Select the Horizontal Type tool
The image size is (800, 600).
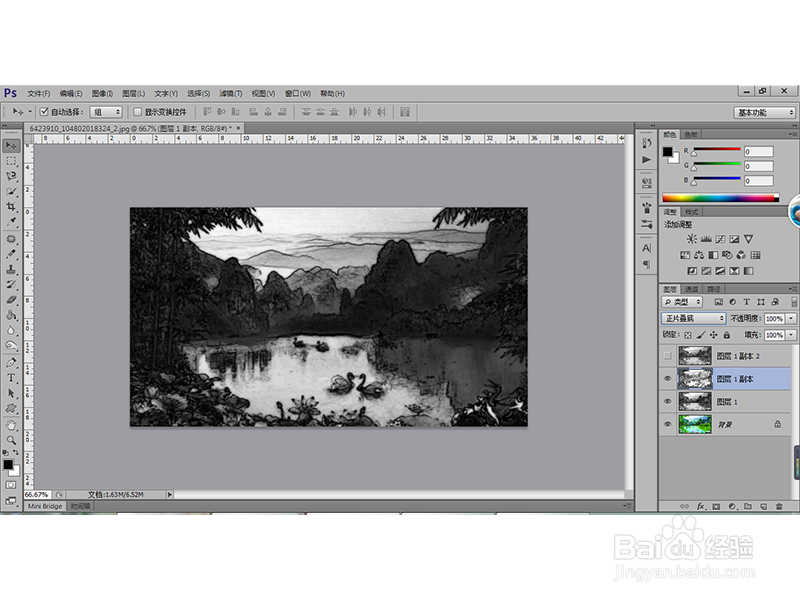pyautogui.click(x=11, y=378)
